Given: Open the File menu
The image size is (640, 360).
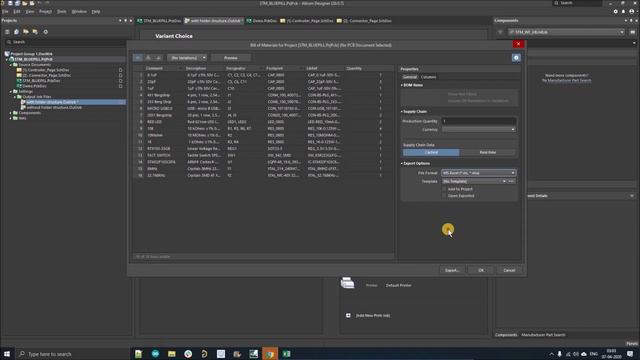Looking at the screenshot, I should click(5, 11).
